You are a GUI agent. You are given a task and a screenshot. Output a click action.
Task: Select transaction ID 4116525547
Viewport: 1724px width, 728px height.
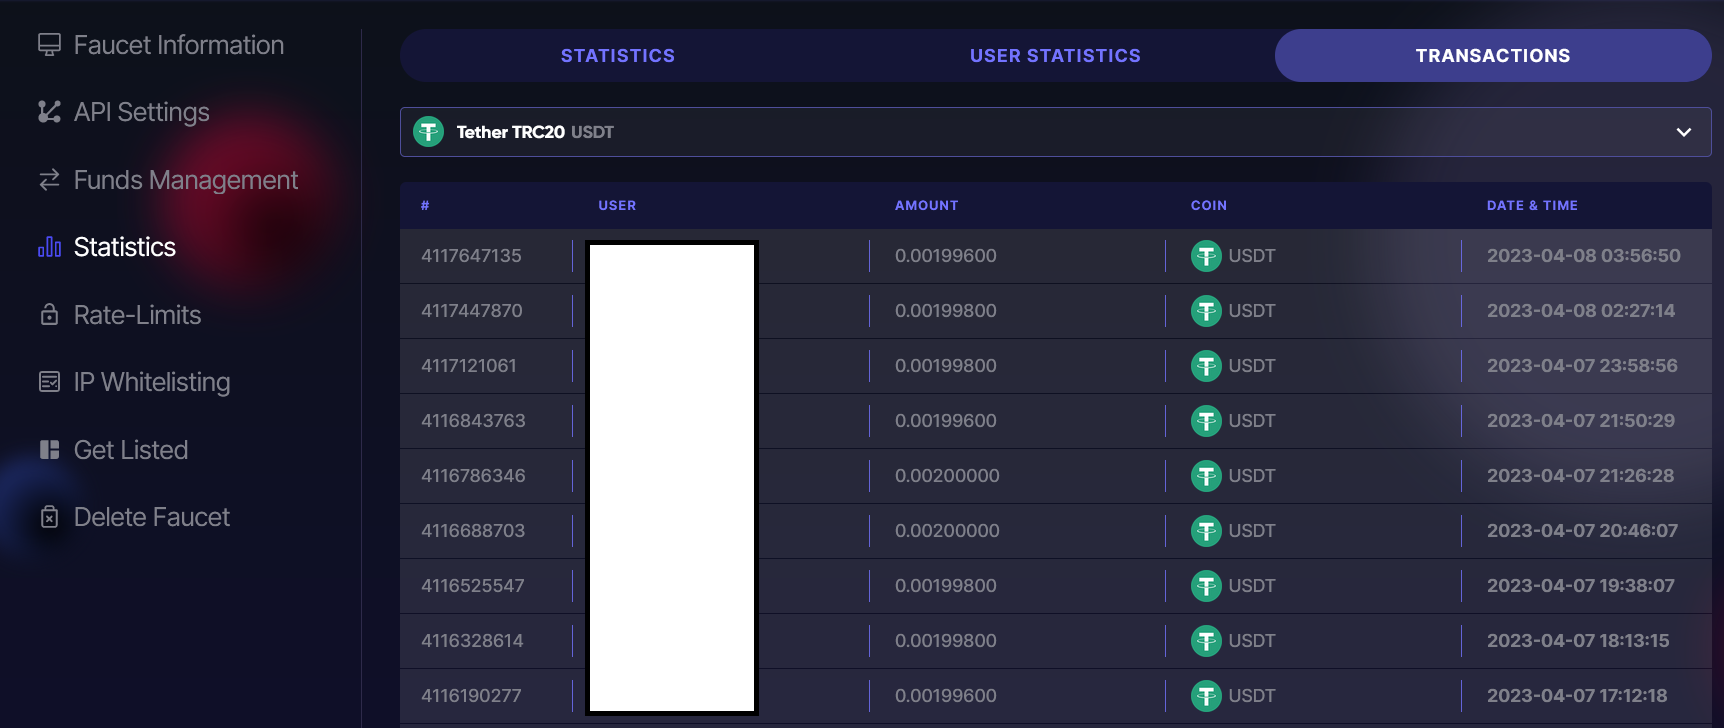473,586
